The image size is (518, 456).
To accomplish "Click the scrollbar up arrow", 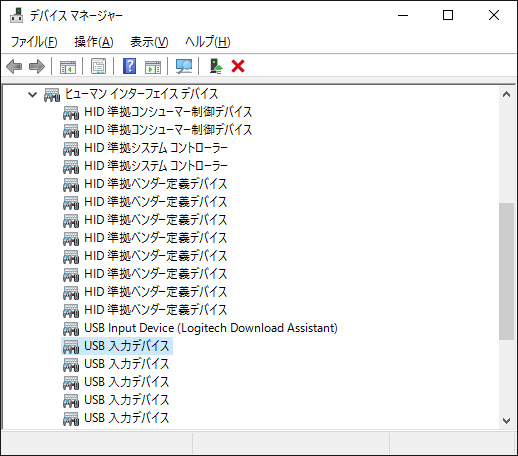I will coord(506,94).
